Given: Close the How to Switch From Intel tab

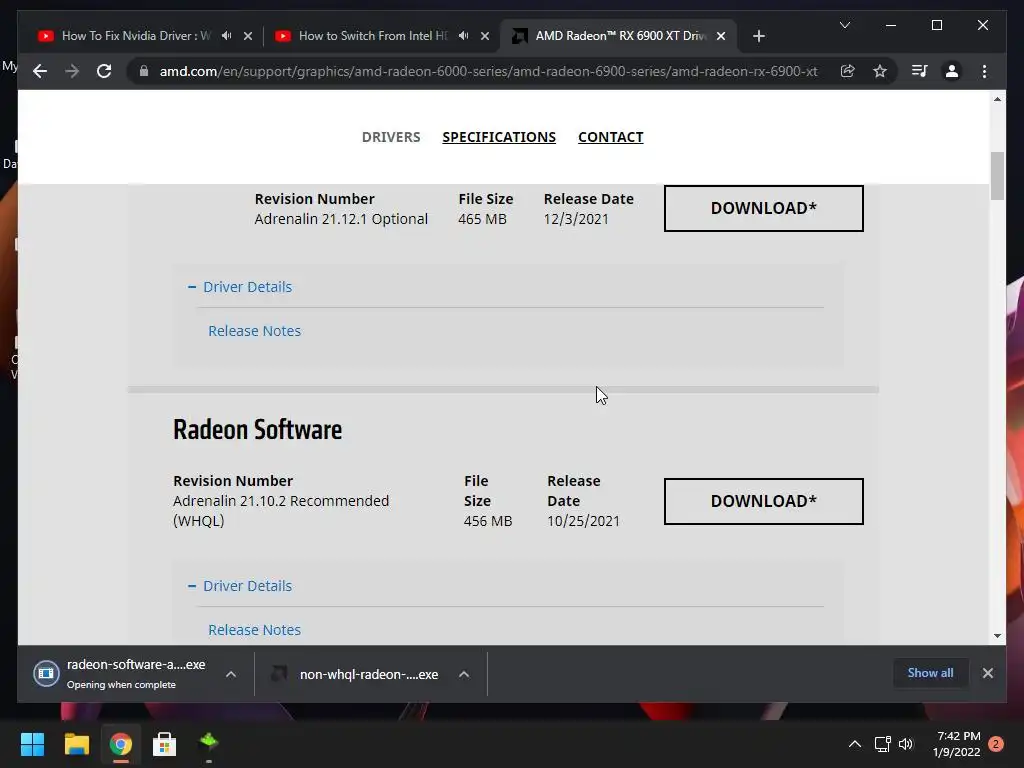Looking at the screenshot, I should [x=485, y=36].
